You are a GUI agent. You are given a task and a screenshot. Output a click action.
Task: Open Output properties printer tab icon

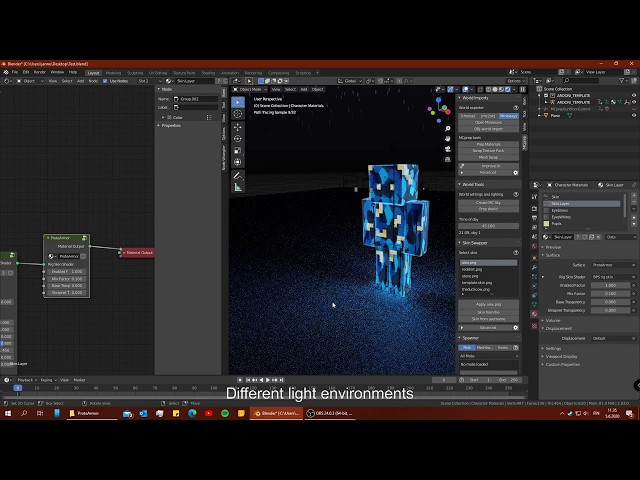(534, 218)
